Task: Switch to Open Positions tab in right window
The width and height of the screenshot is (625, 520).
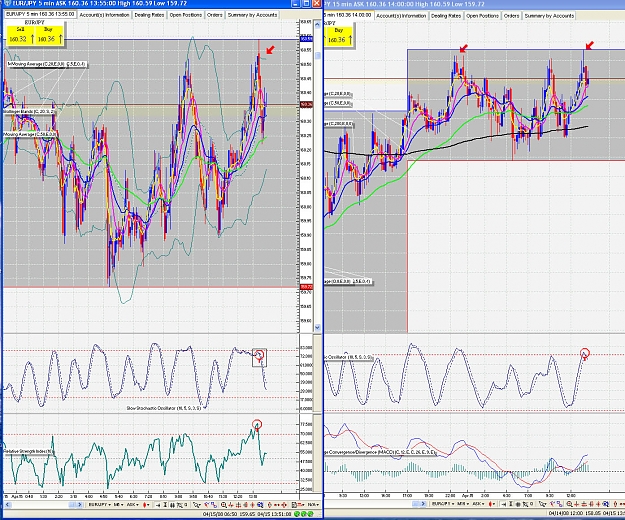Action: tap(482, 16)
